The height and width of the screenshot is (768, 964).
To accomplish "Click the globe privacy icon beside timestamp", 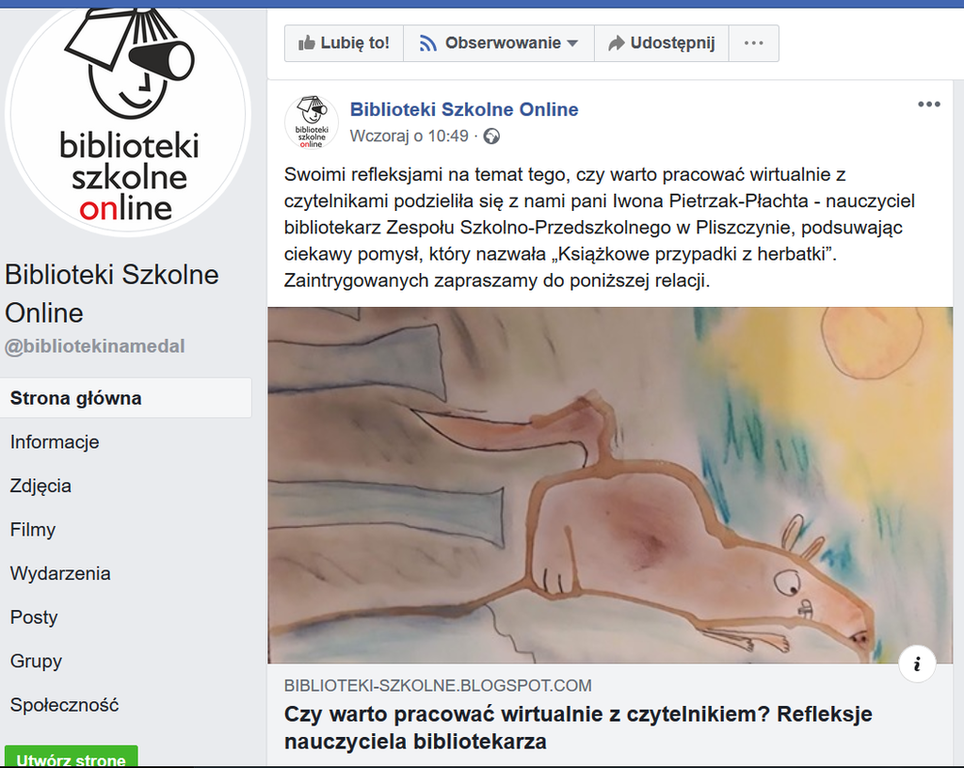I will click(491, 136).
